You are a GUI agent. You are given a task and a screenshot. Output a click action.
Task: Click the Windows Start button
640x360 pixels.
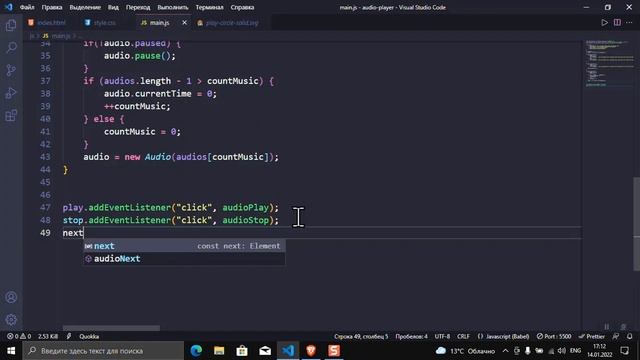[x=11, y=351]
